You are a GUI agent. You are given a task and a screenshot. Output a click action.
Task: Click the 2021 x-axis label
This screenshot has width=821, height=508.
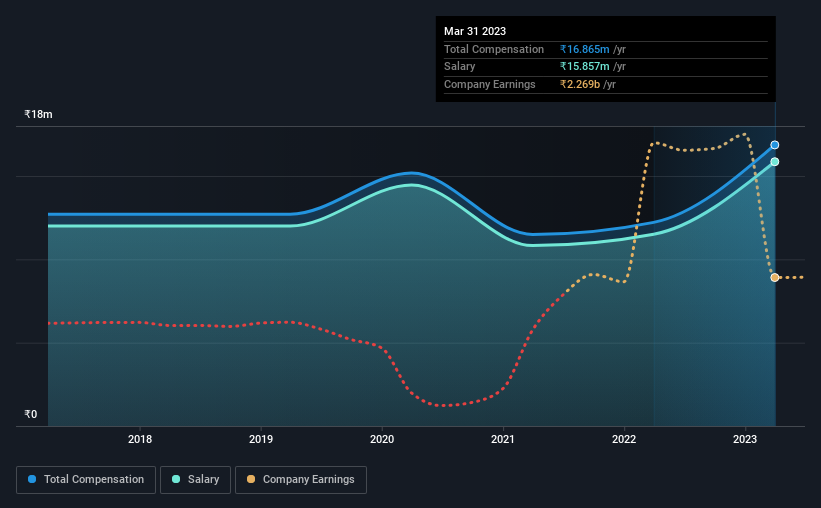point(503,439)
